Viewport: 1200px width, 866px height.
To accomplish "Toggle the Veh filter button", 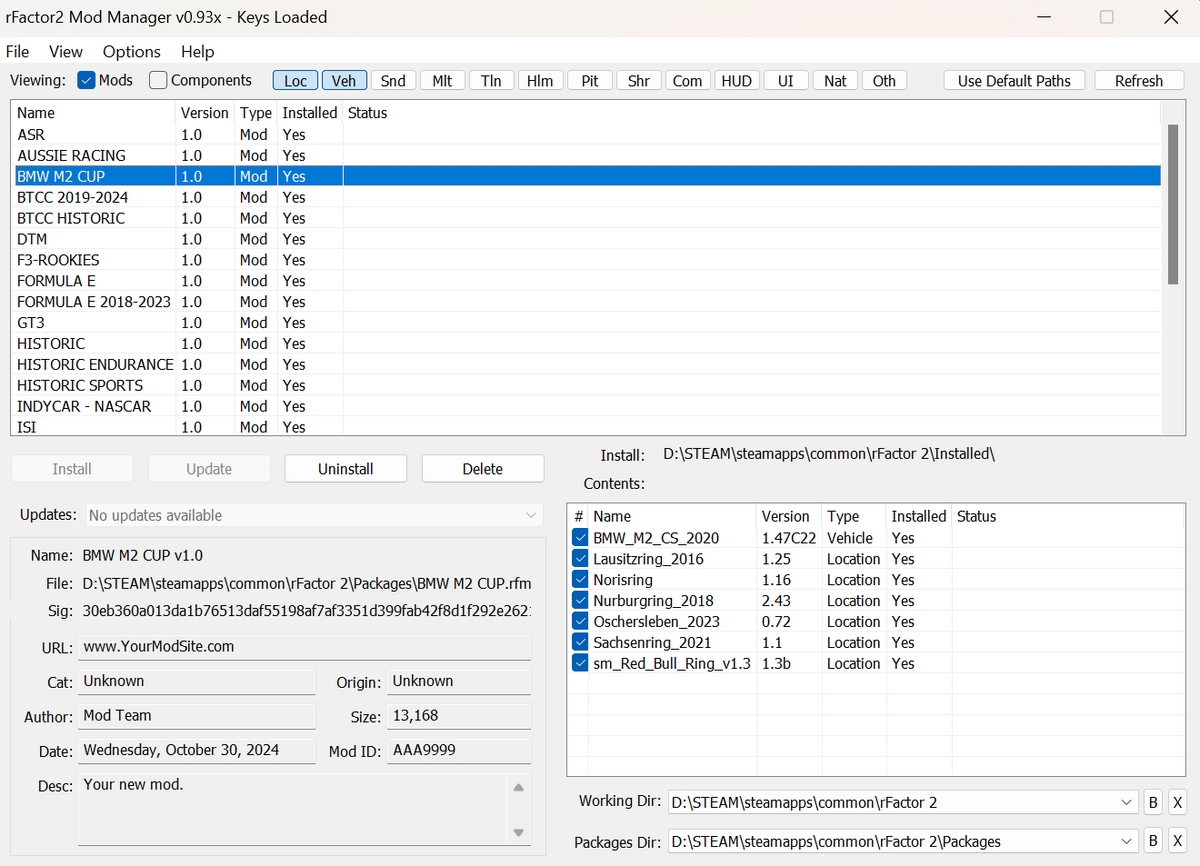I will [x=344, y=81].
